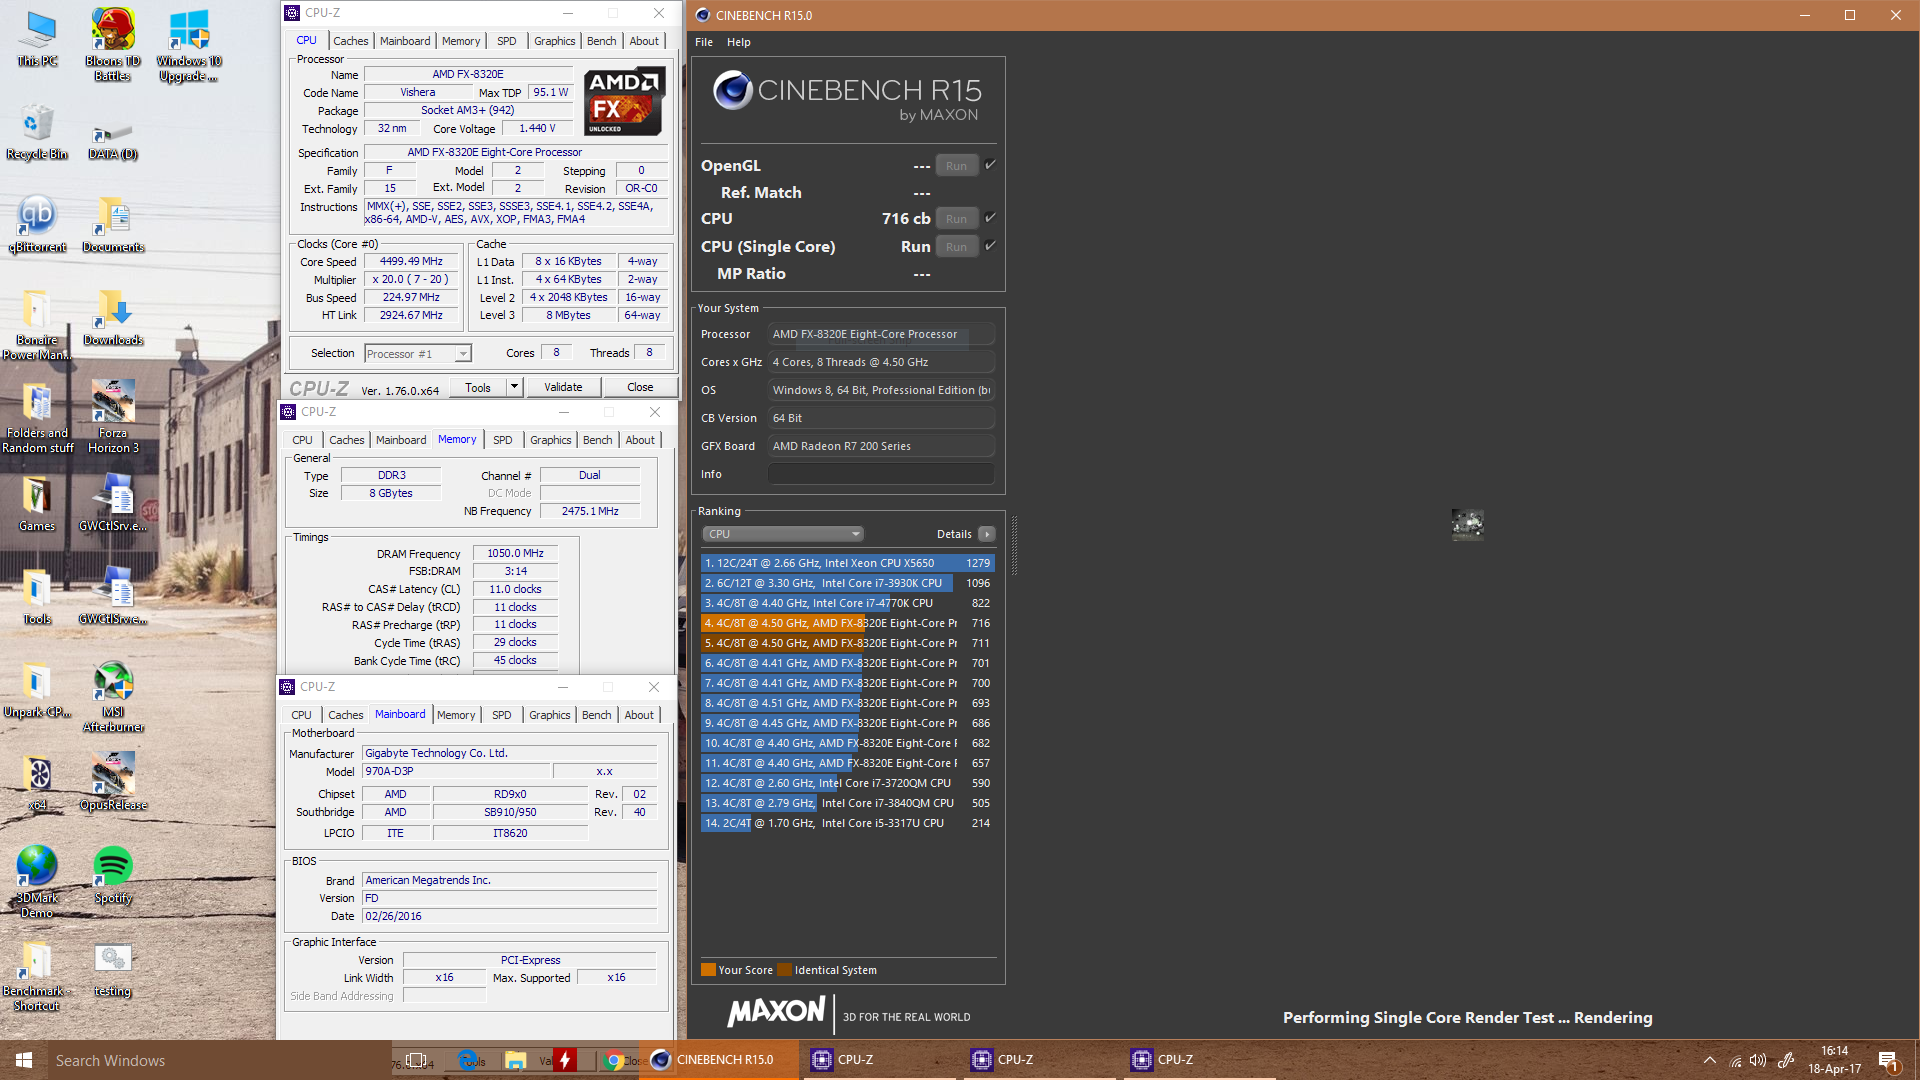Show hidden system tray icons
This screenshot has width=1920, height=1080.
pos(1710,1060)
